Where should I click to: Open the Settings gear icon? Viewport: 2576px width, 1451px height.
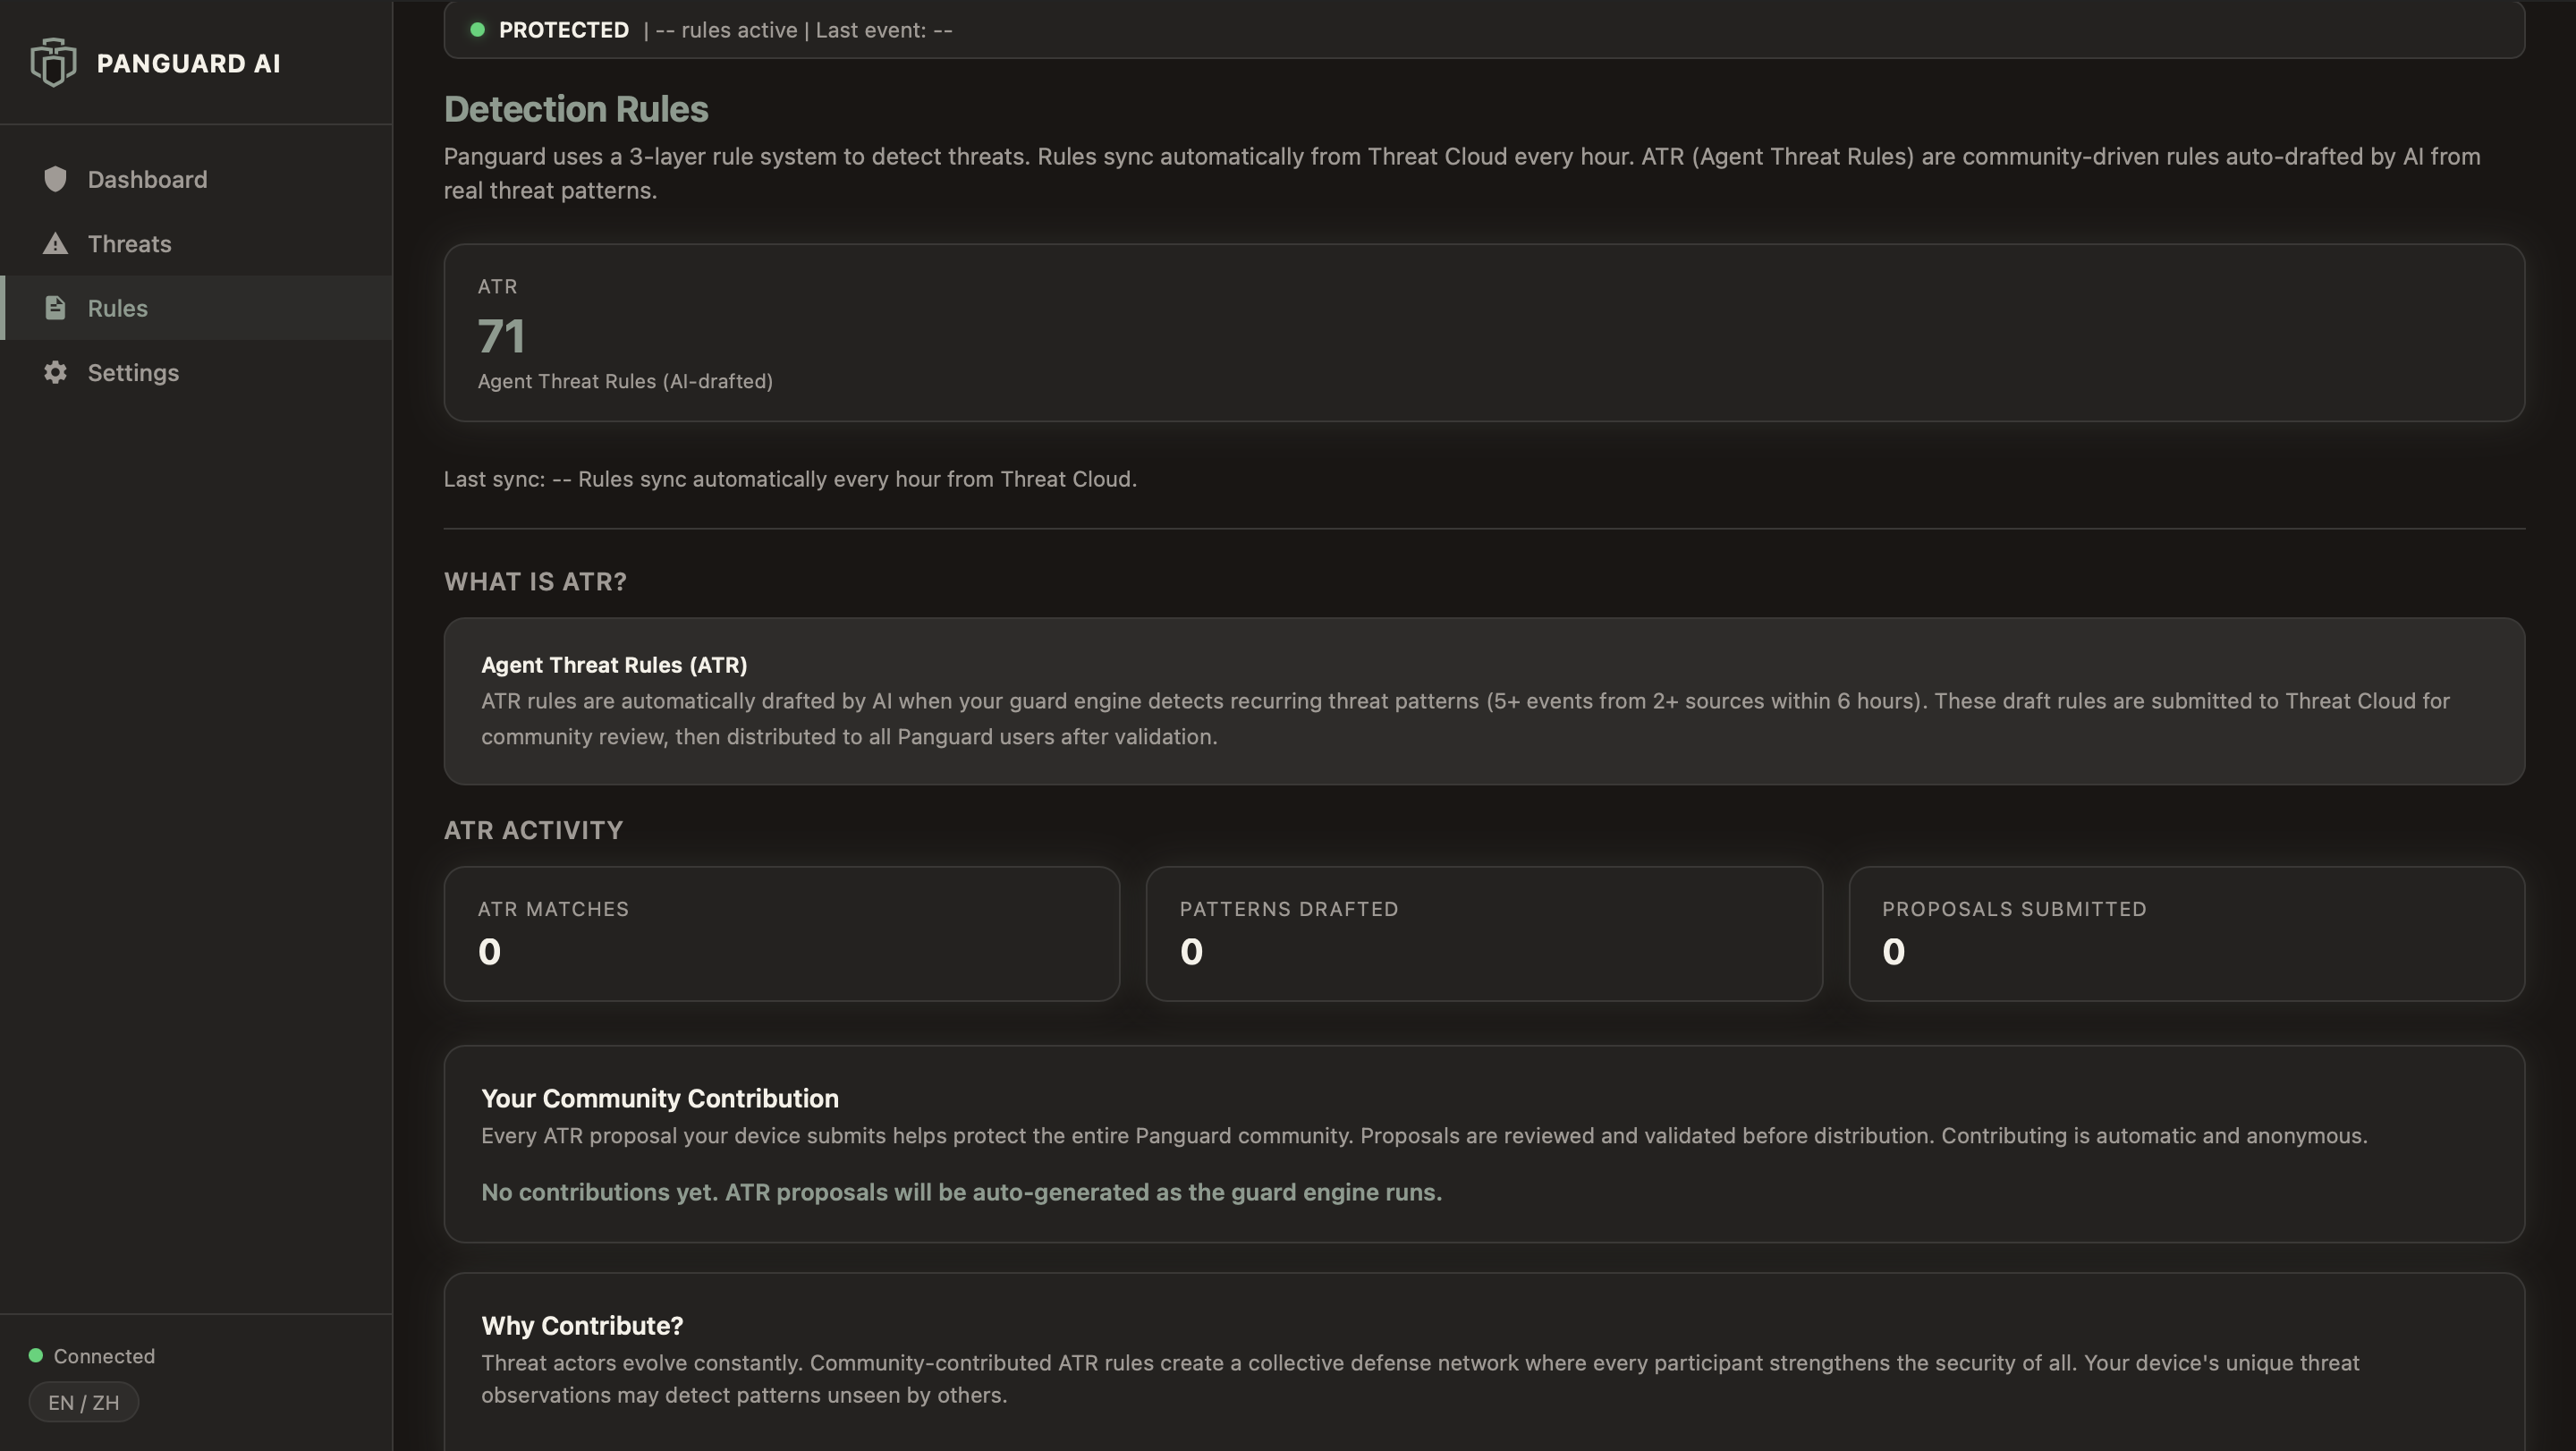(x=55, y=372)
